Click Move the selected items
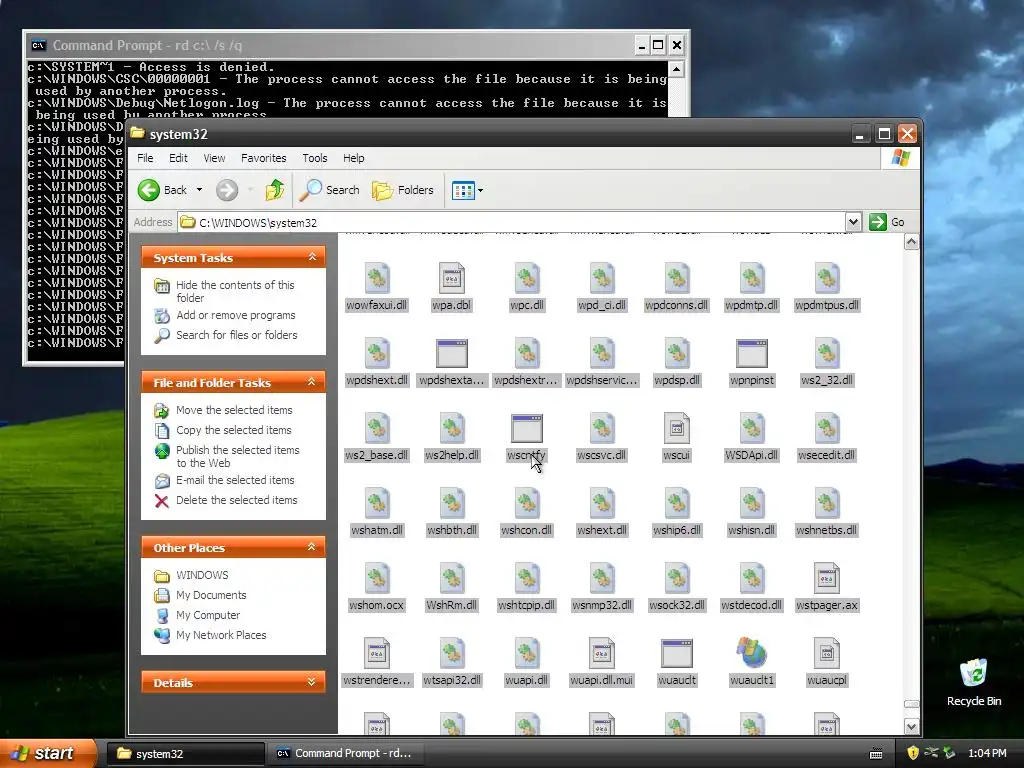Viewport: 1024px width, 768px height. (234, 410)
